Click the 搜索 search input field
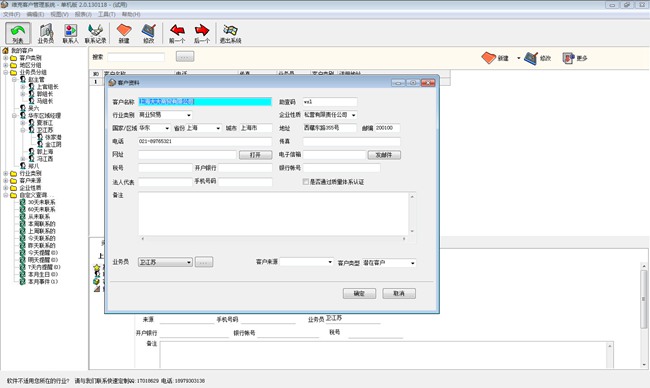 [136, 57]
